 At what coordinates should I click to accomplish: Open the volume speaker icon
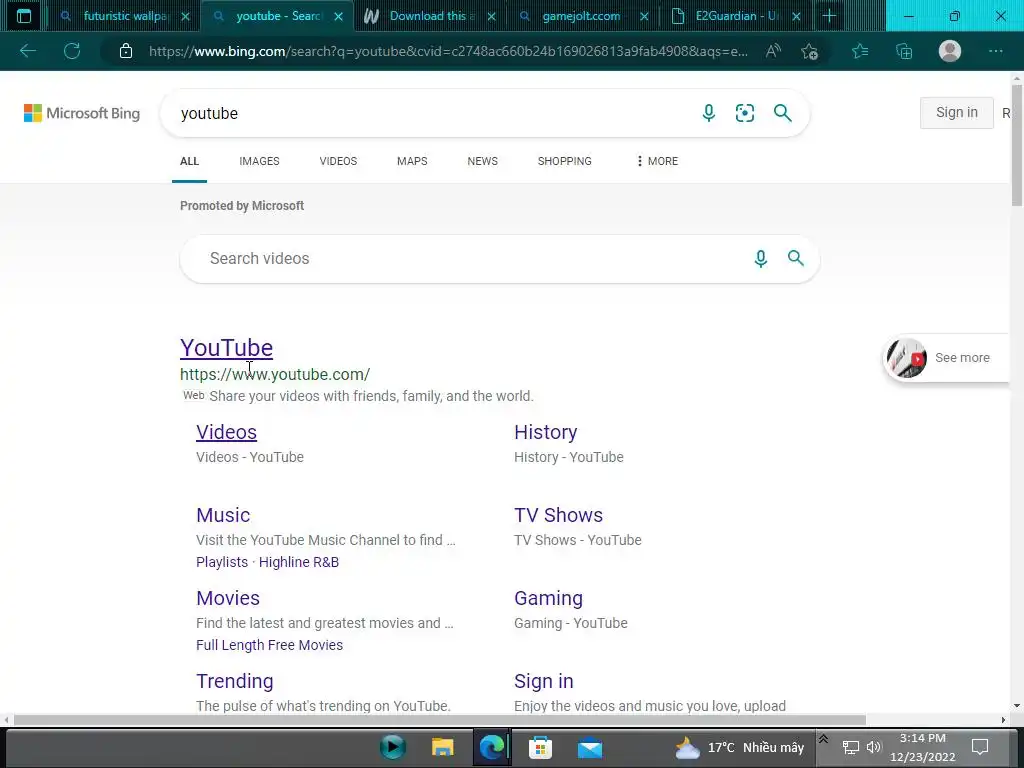pos(874,747)
